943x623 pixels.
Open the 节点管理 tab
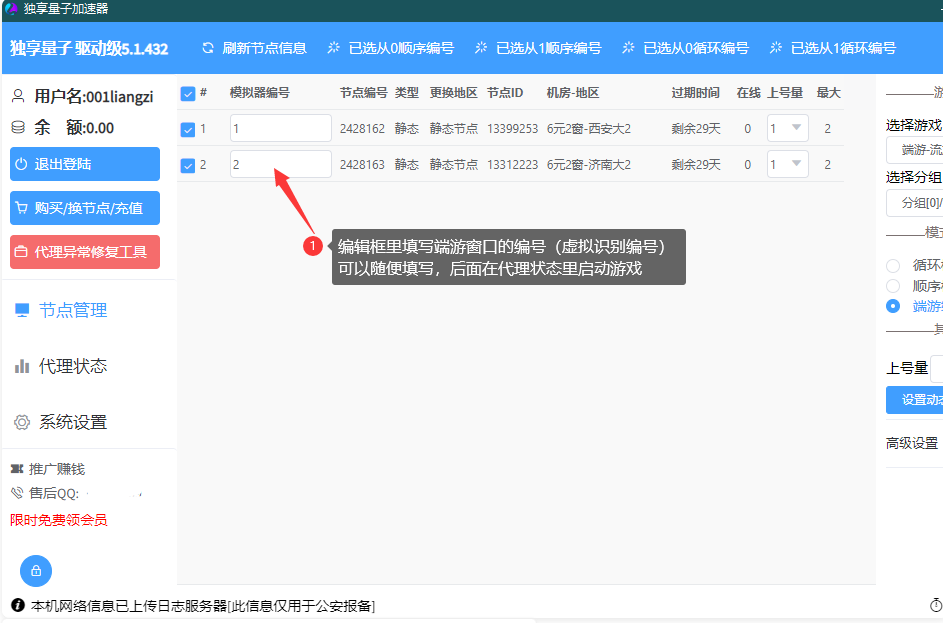(73, 310)
